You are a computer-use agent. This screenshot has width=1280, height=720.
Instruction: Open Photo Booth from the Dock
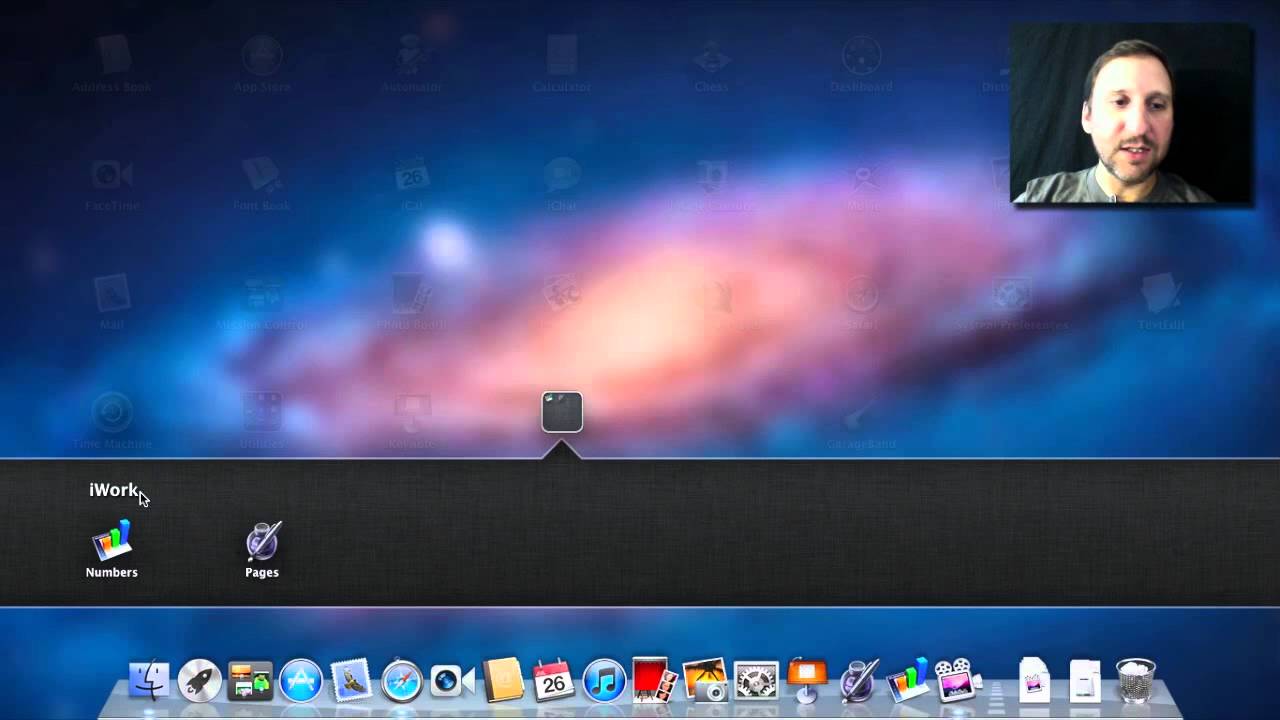654,680
